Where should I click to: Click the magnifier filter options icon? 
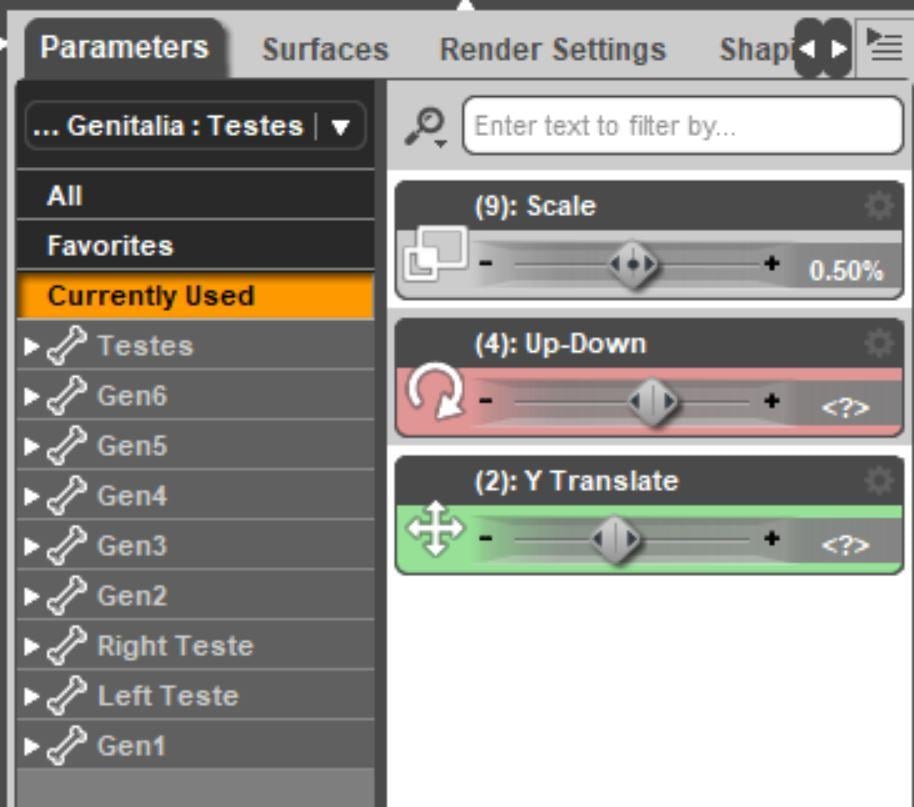(x=427, y=126)
